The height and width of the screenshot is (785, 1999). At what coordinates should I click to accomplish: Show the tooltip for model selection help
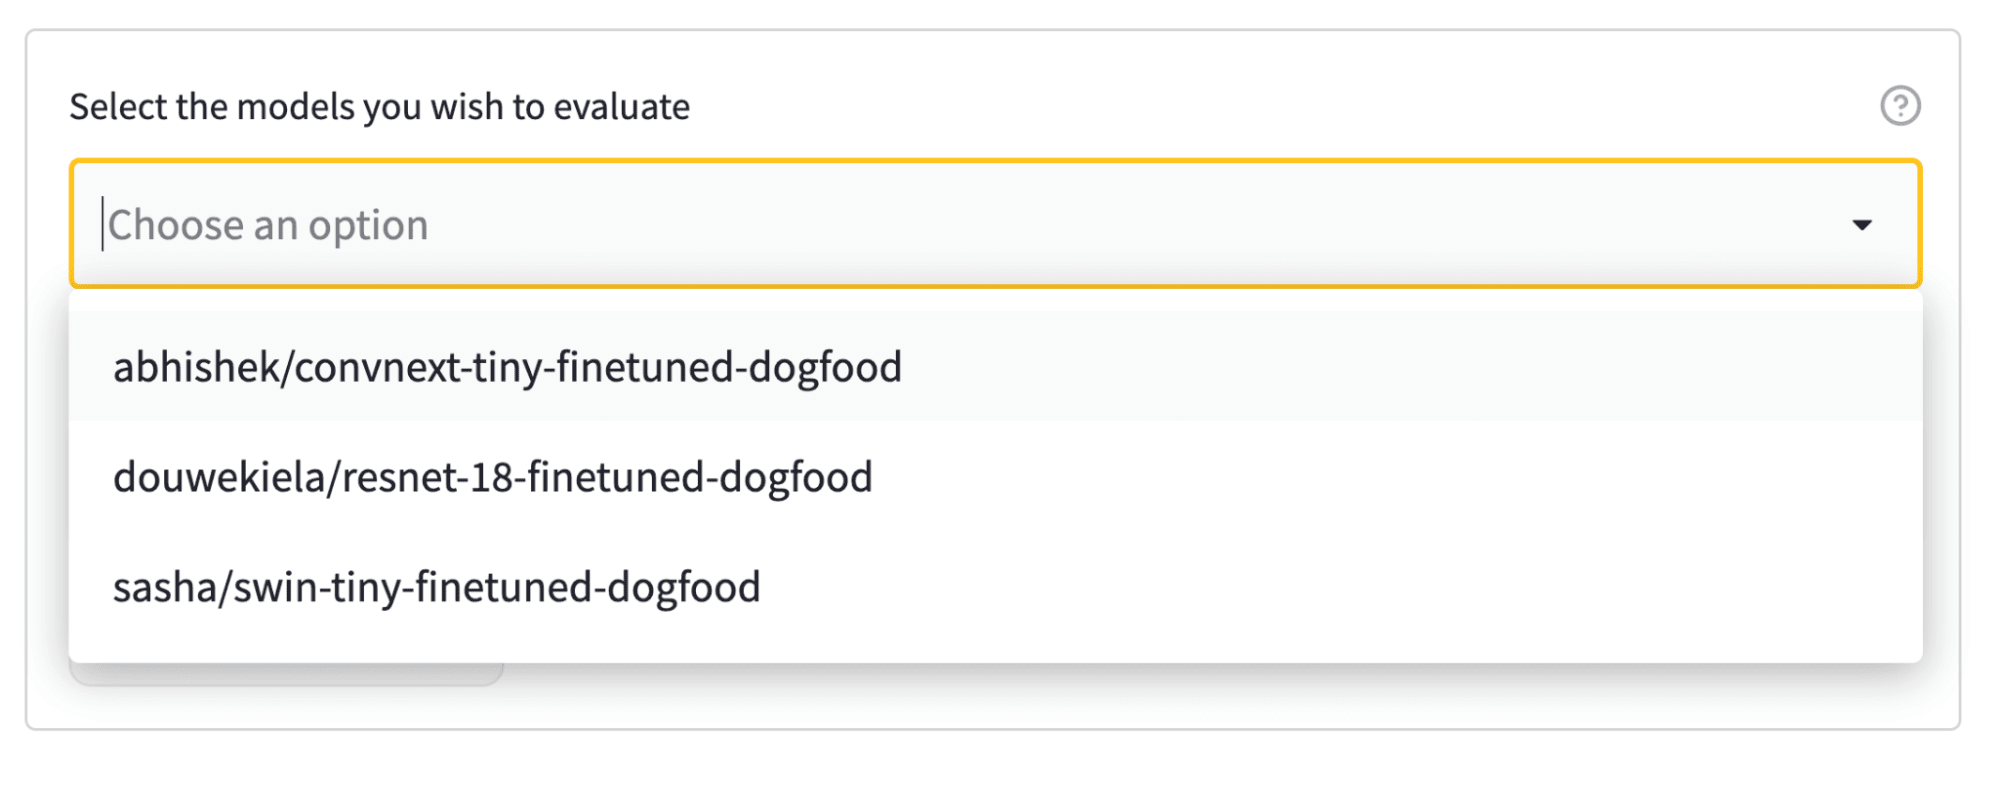pyautogui.click(x=1900, y=106)
